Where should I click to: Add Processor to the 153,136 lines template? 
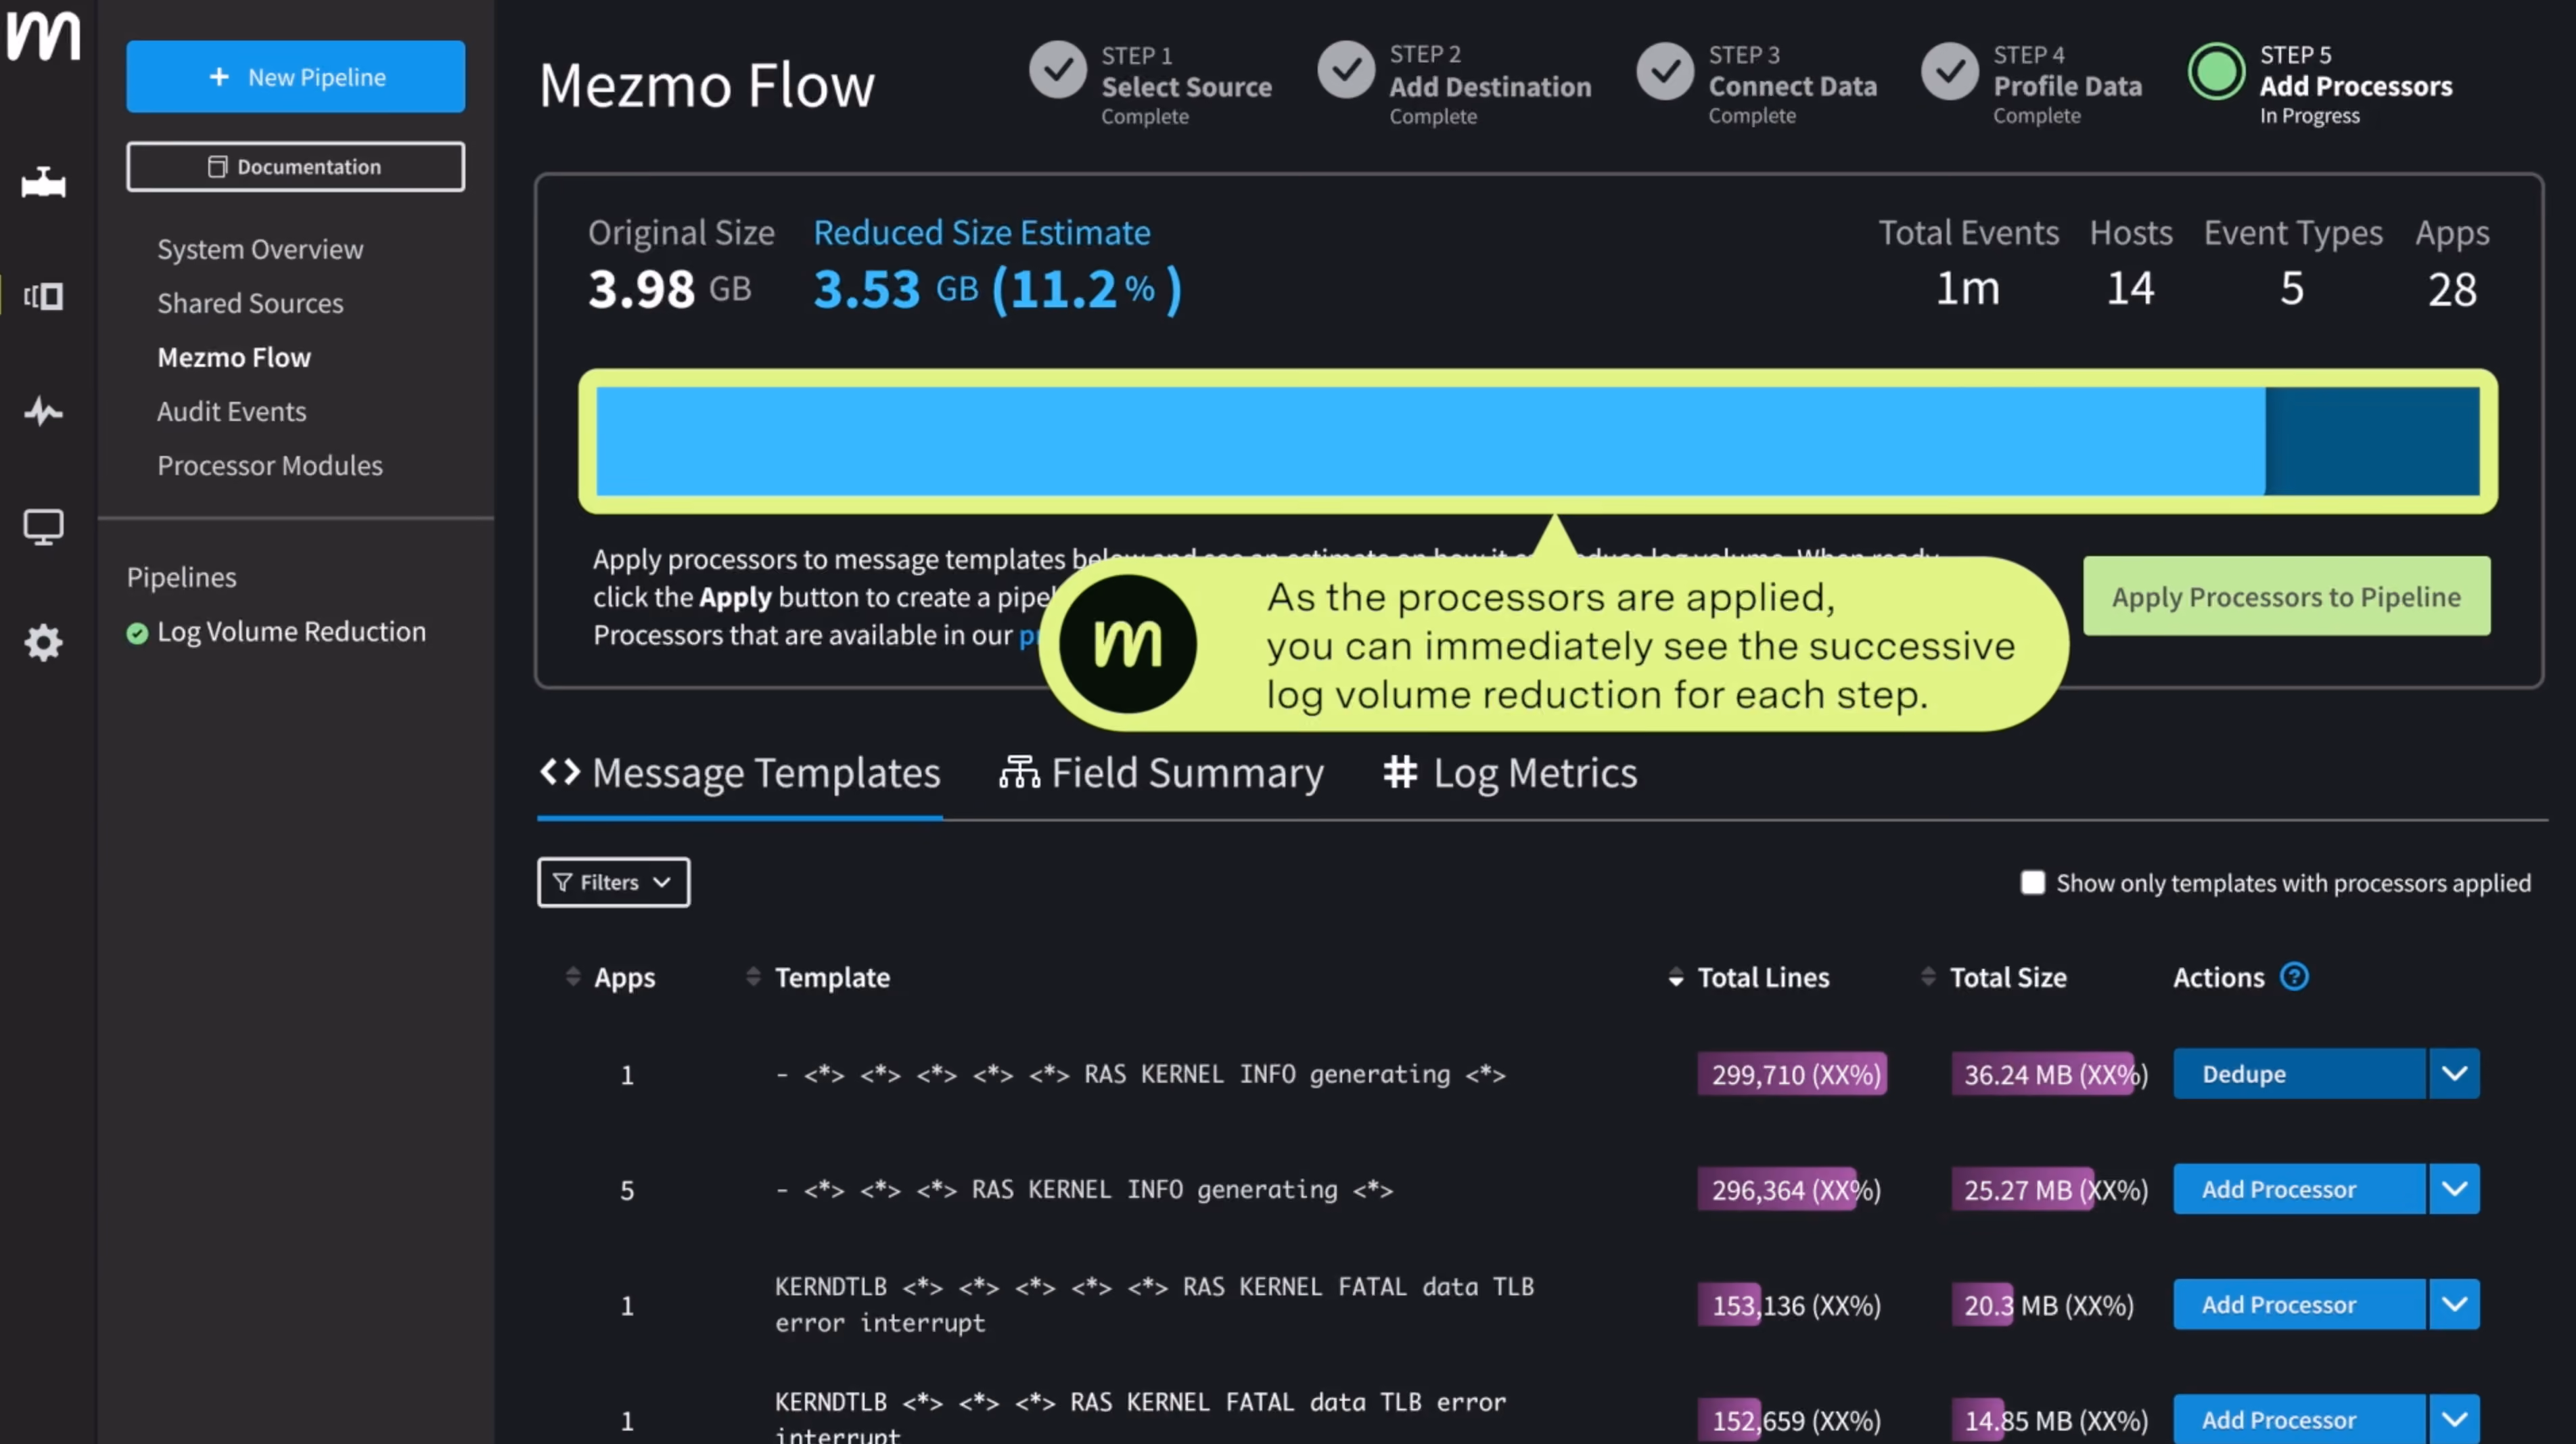pos(2299,1304)
